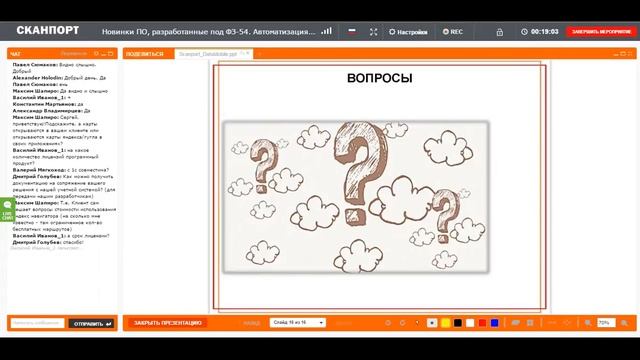
Task: Close the Scanport presentation tab
Action: (x=247, y=53)
